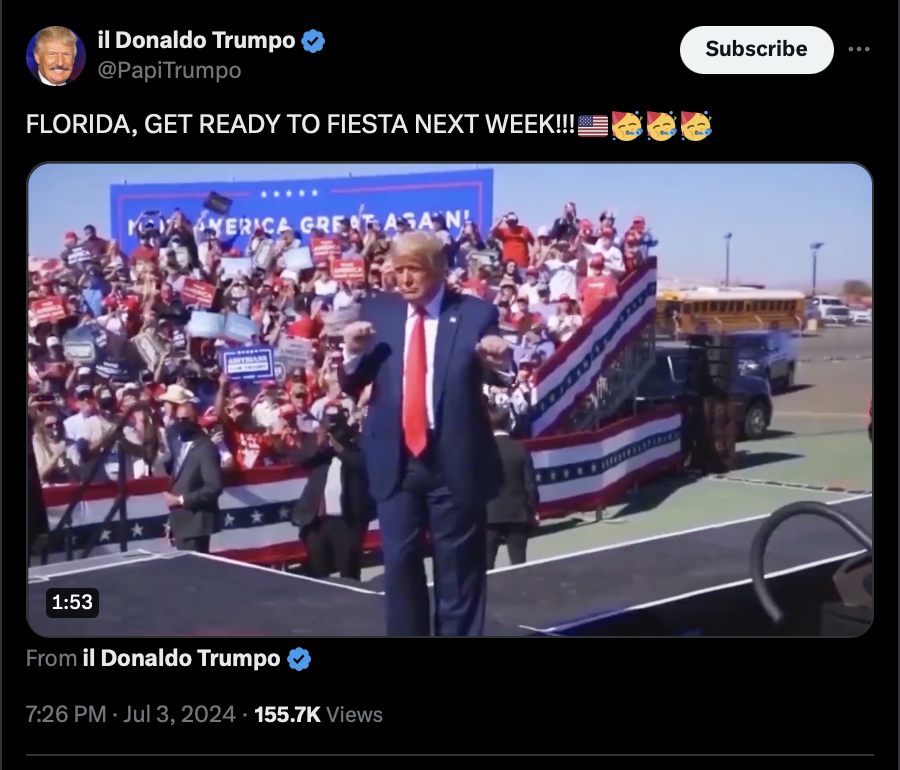Click the word From under the video
The image size is (900, 770).
coord(51,658)
